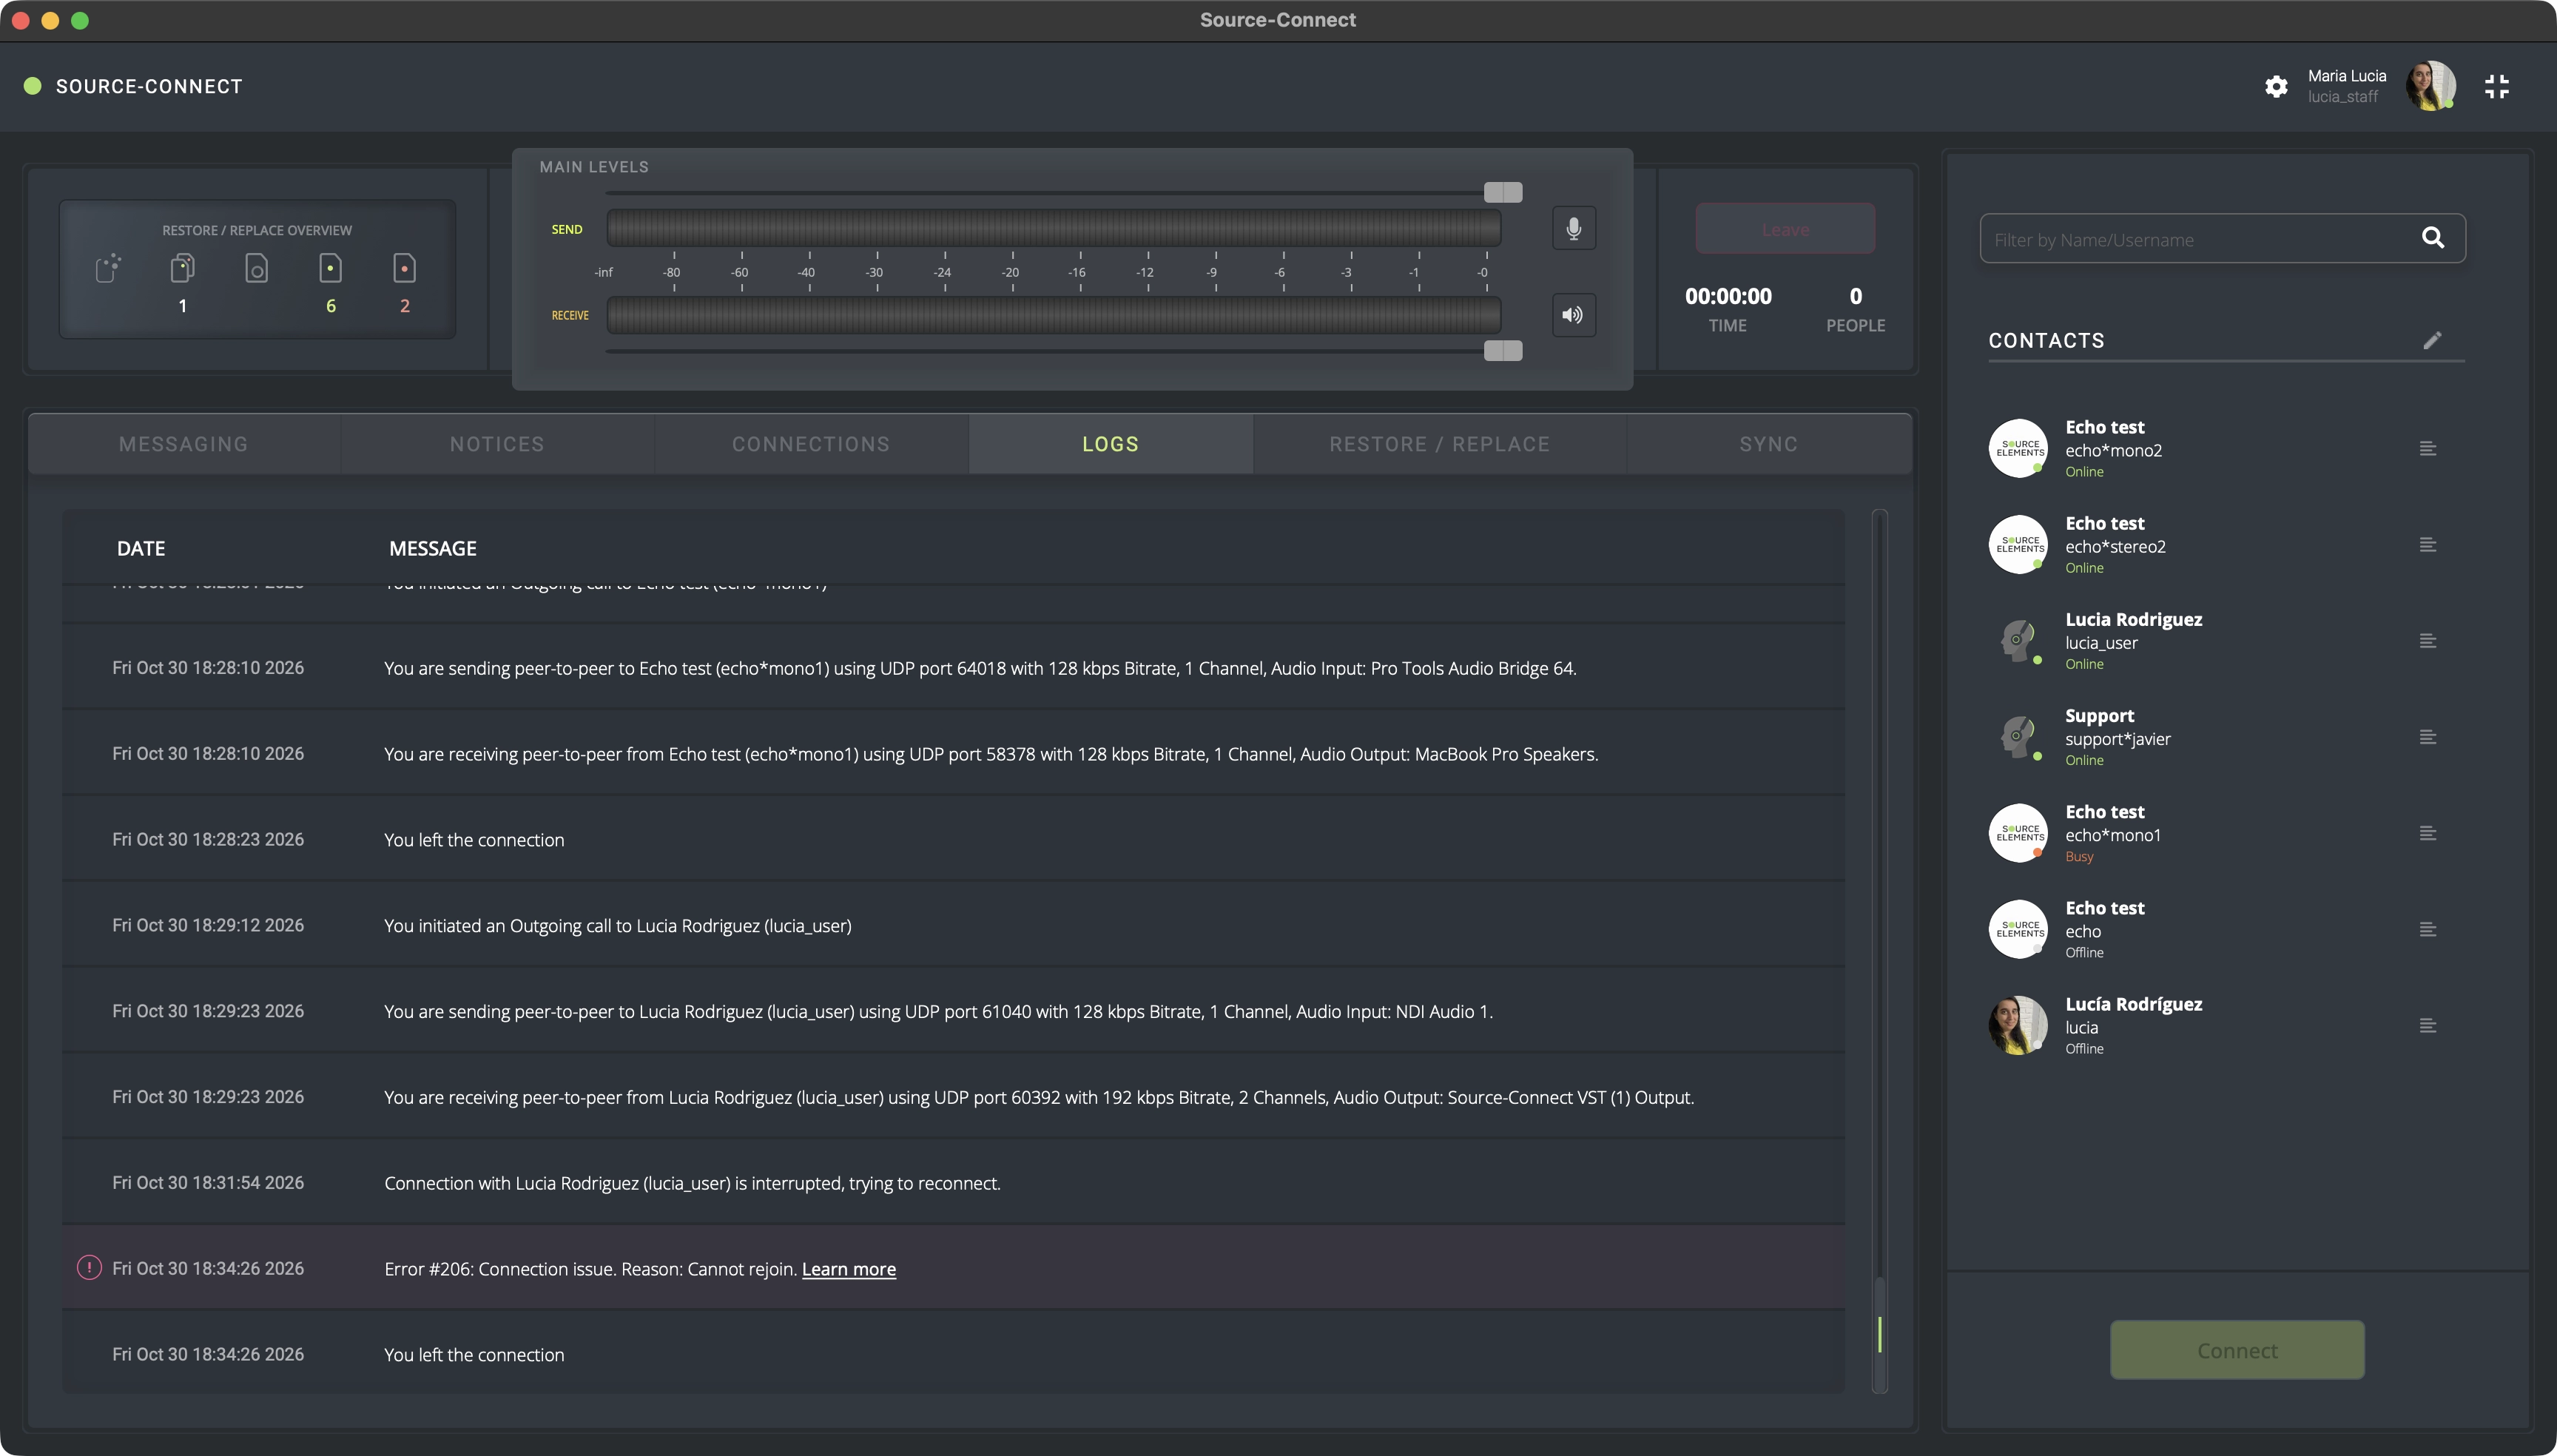Image resolution: width=2557 pixels, height=1456 pixels.
Task: Click the first Restore/Replace overview icon
Action: tap(108, 268)
